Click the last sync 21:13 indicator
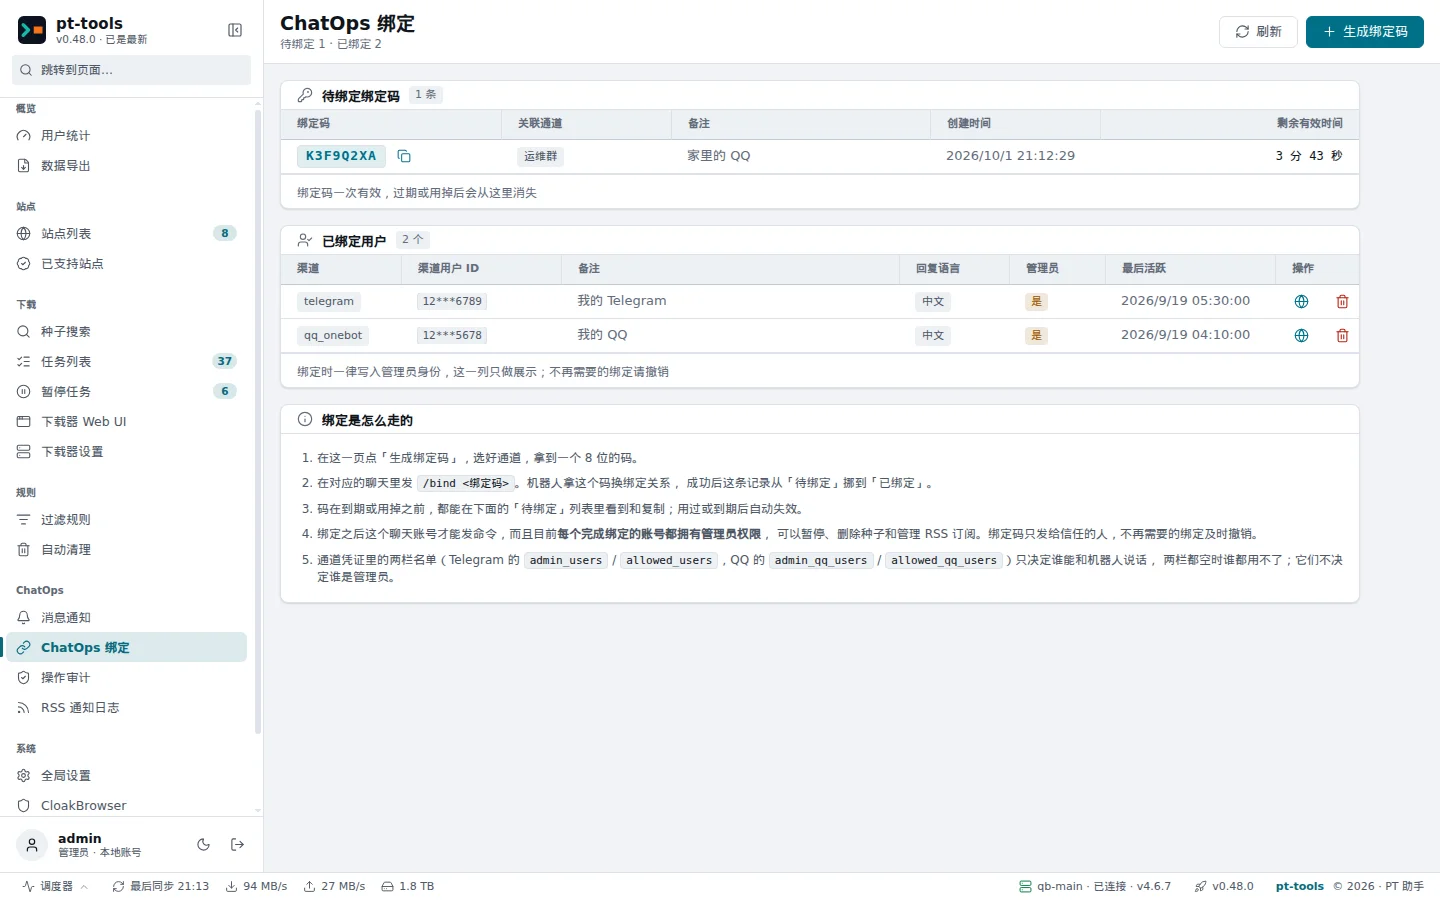 coord(161,887)
